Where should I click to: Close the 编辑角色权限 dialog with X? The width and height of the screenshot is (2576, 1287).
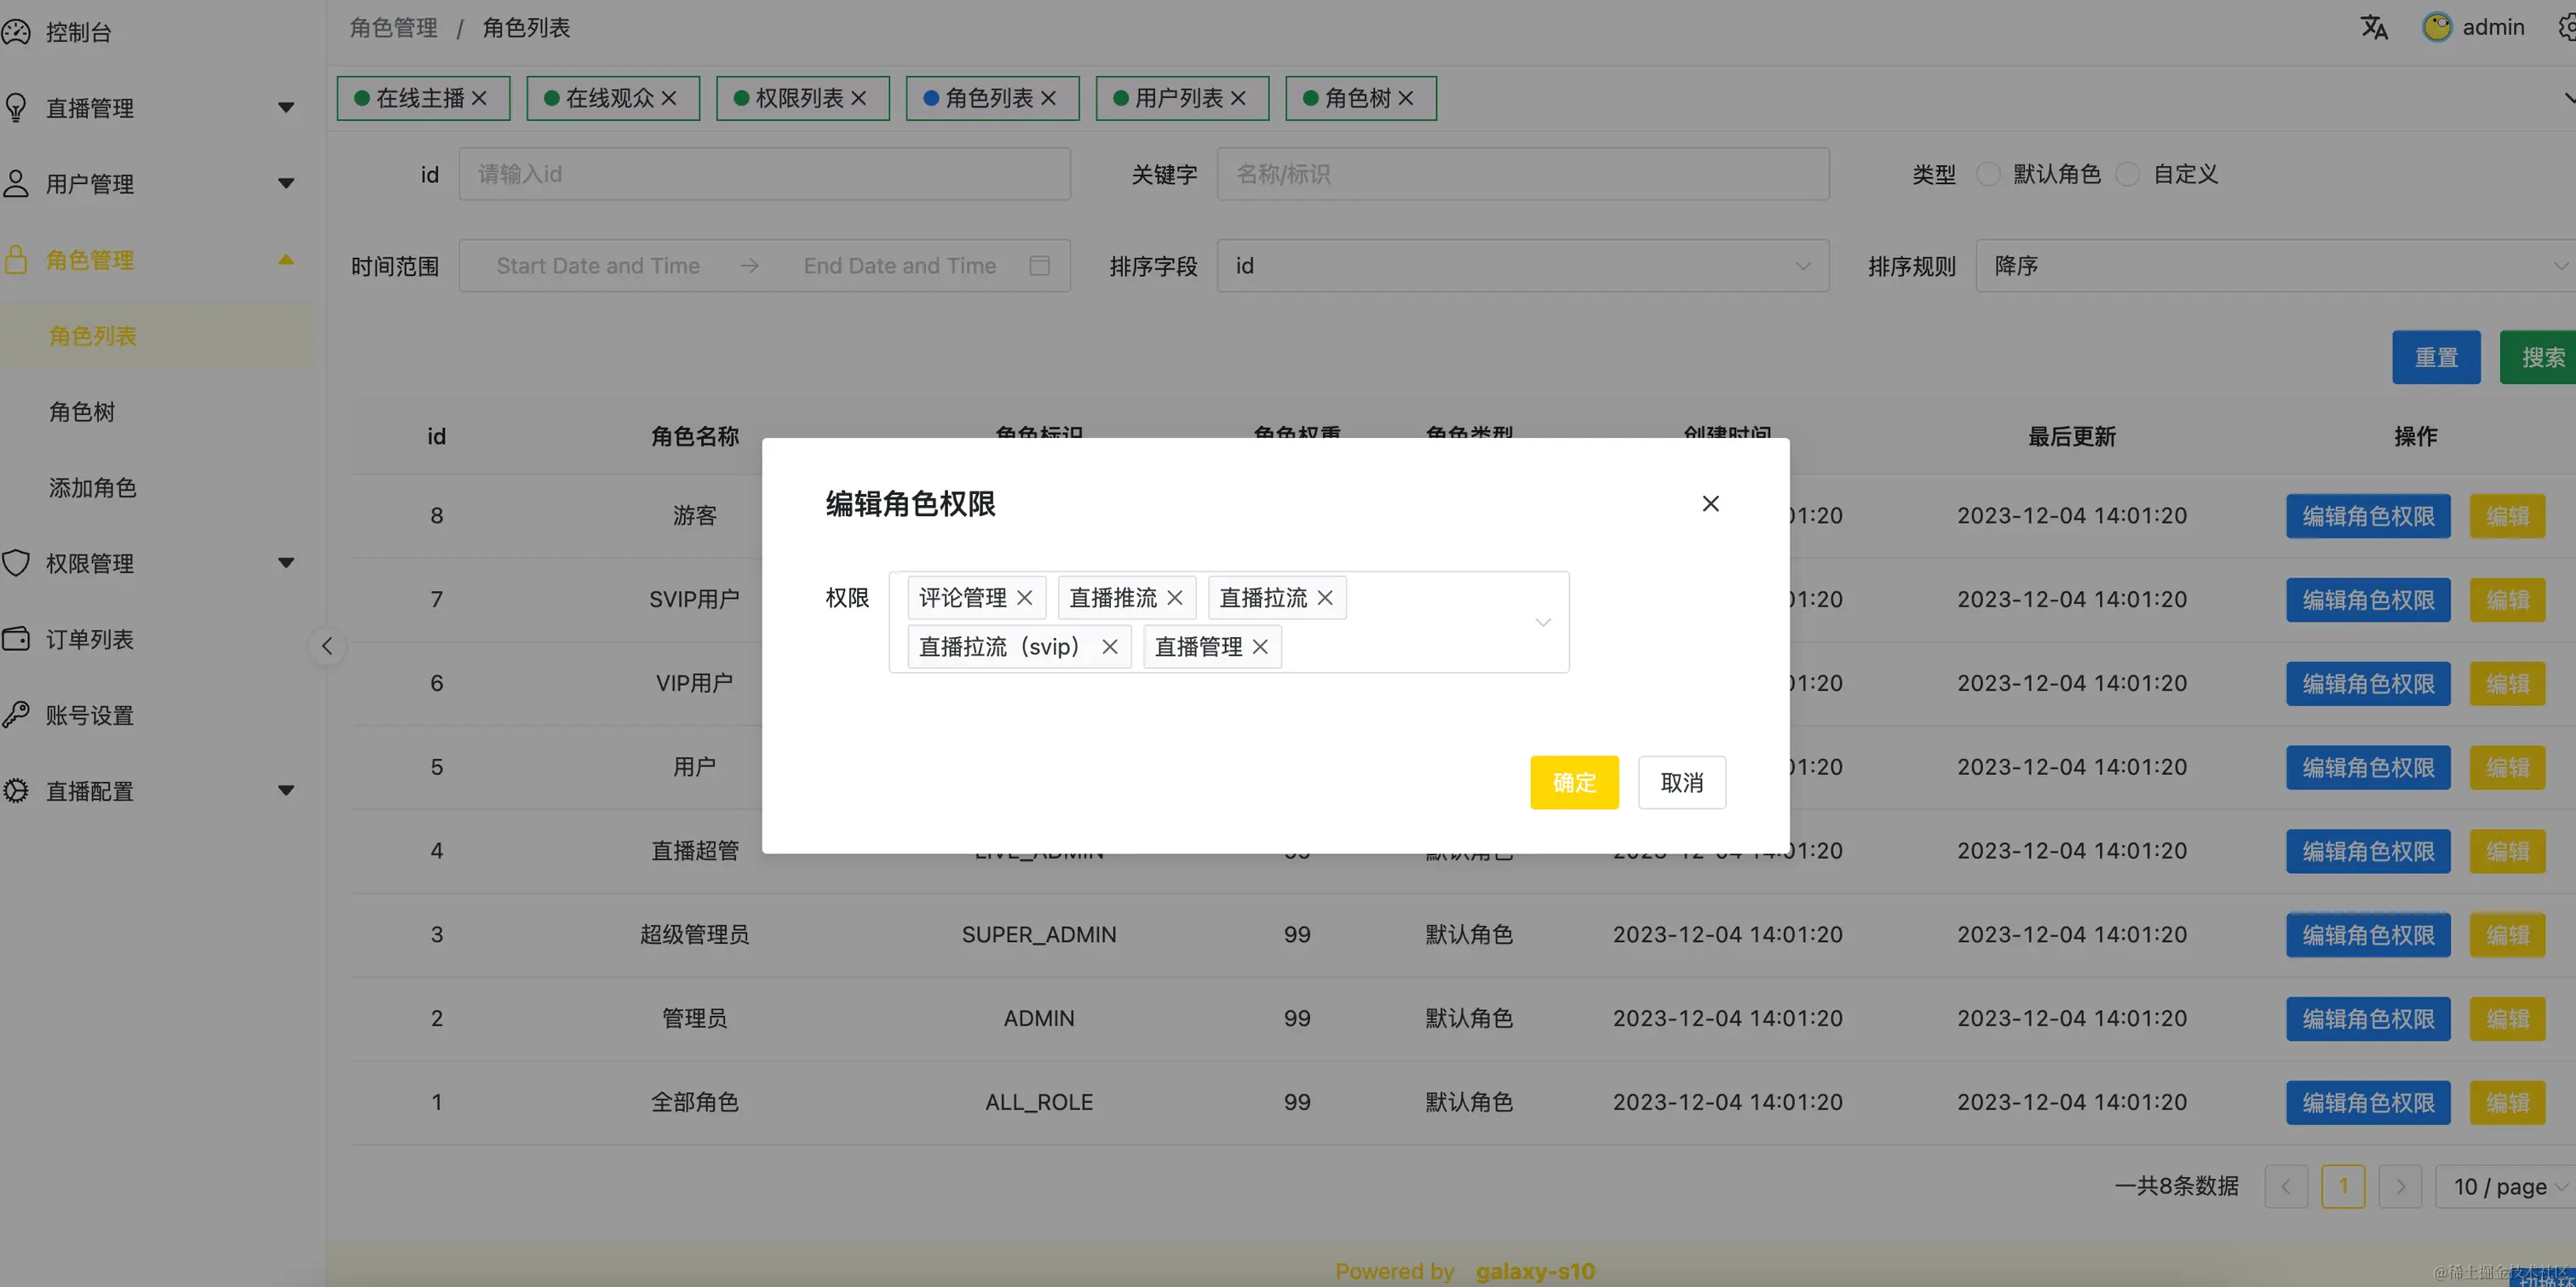tap(1710, 503)
